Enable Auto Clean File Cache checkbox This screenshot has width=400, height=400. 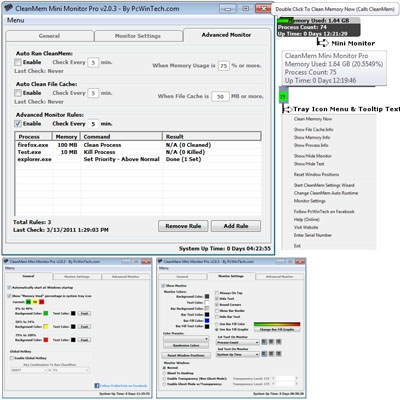point(18,93)
